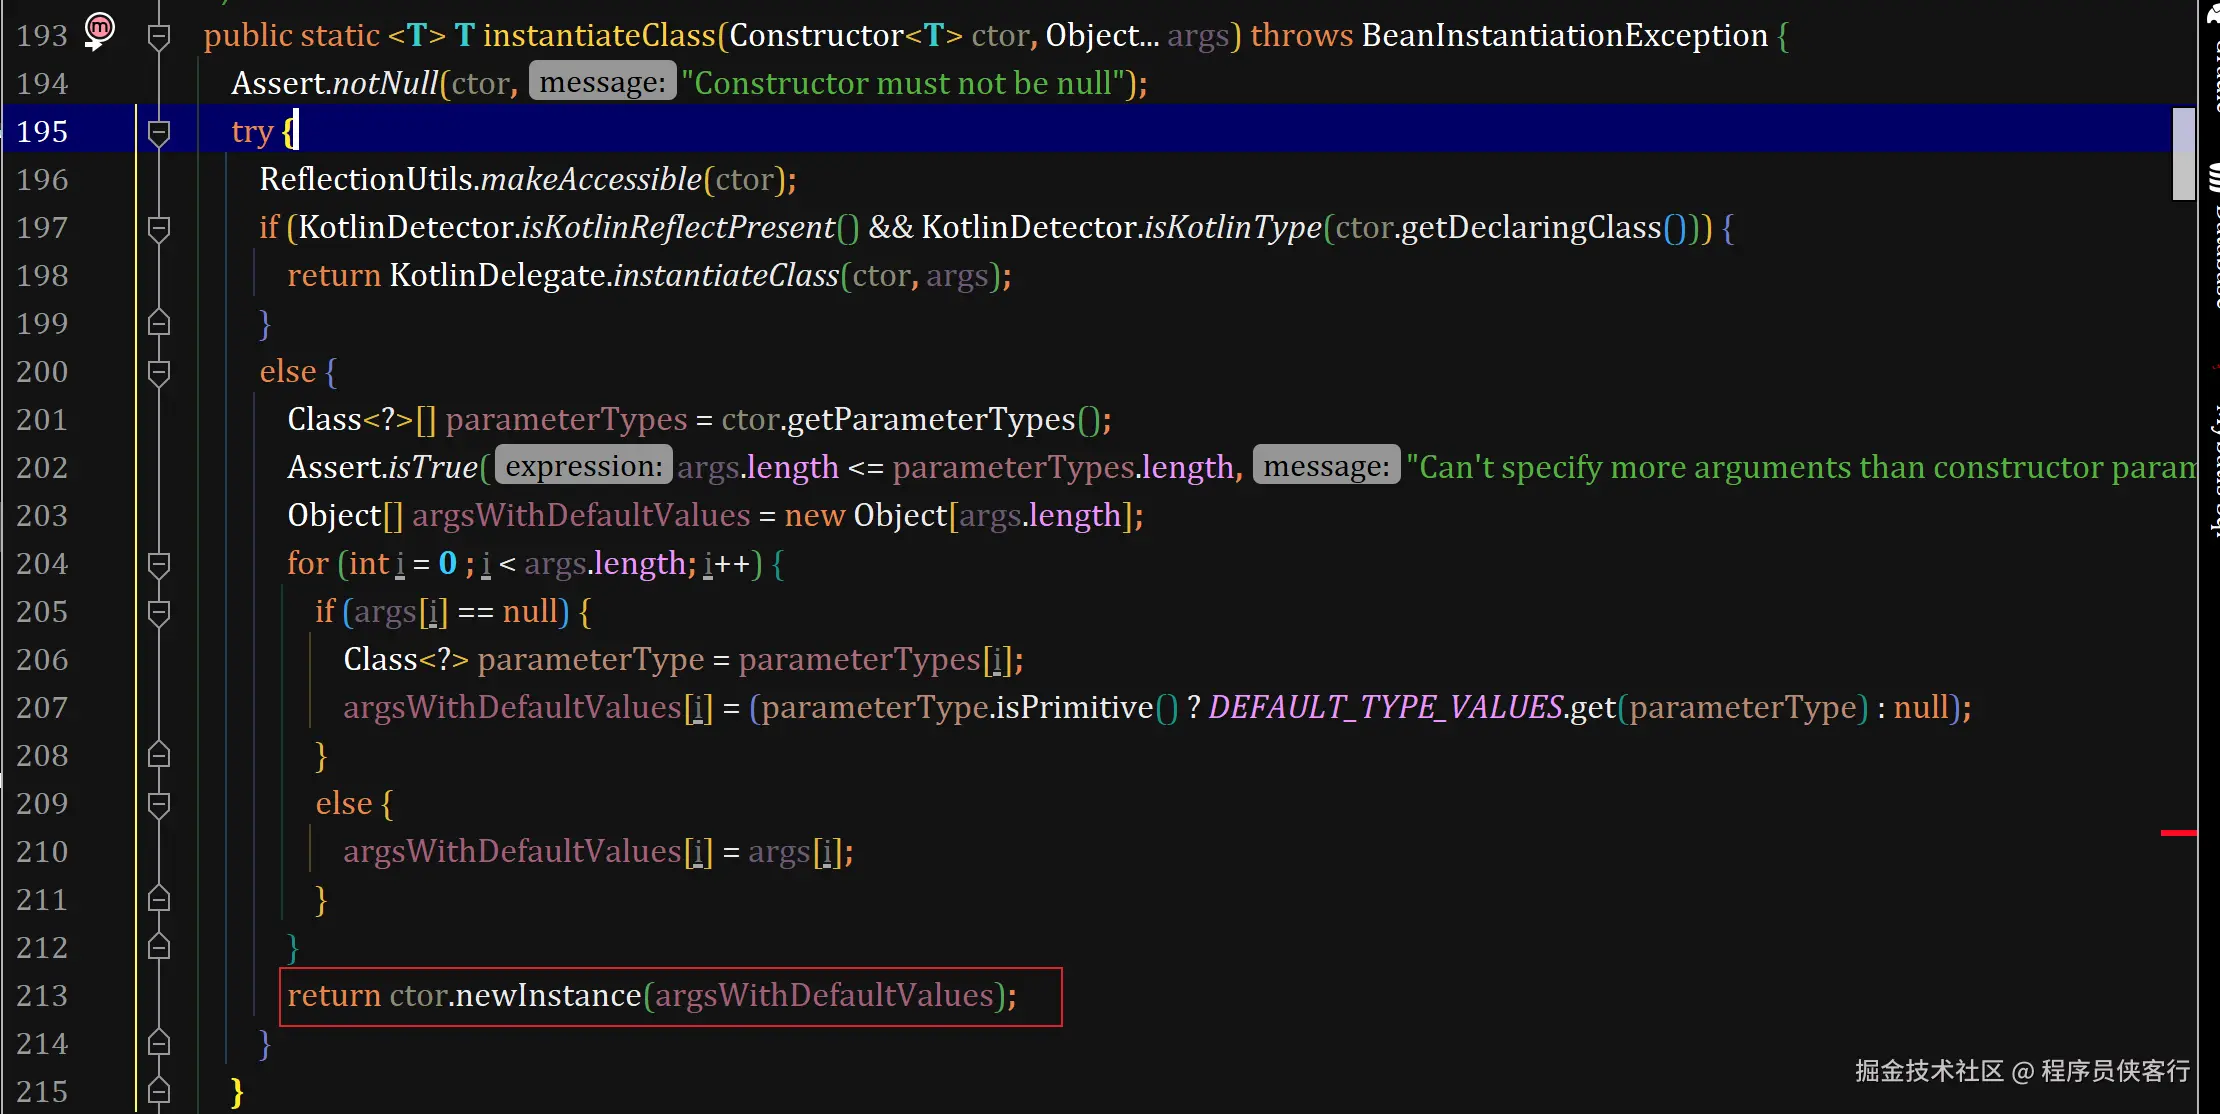Click the fold end marker on line 199

159,323
